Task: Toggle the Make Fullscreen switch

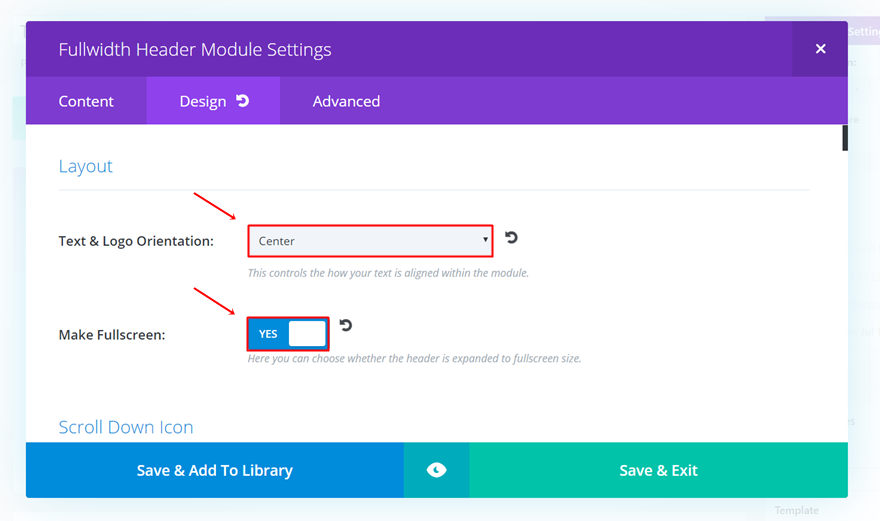Action: pyautogui.click(x=288, y=334)
